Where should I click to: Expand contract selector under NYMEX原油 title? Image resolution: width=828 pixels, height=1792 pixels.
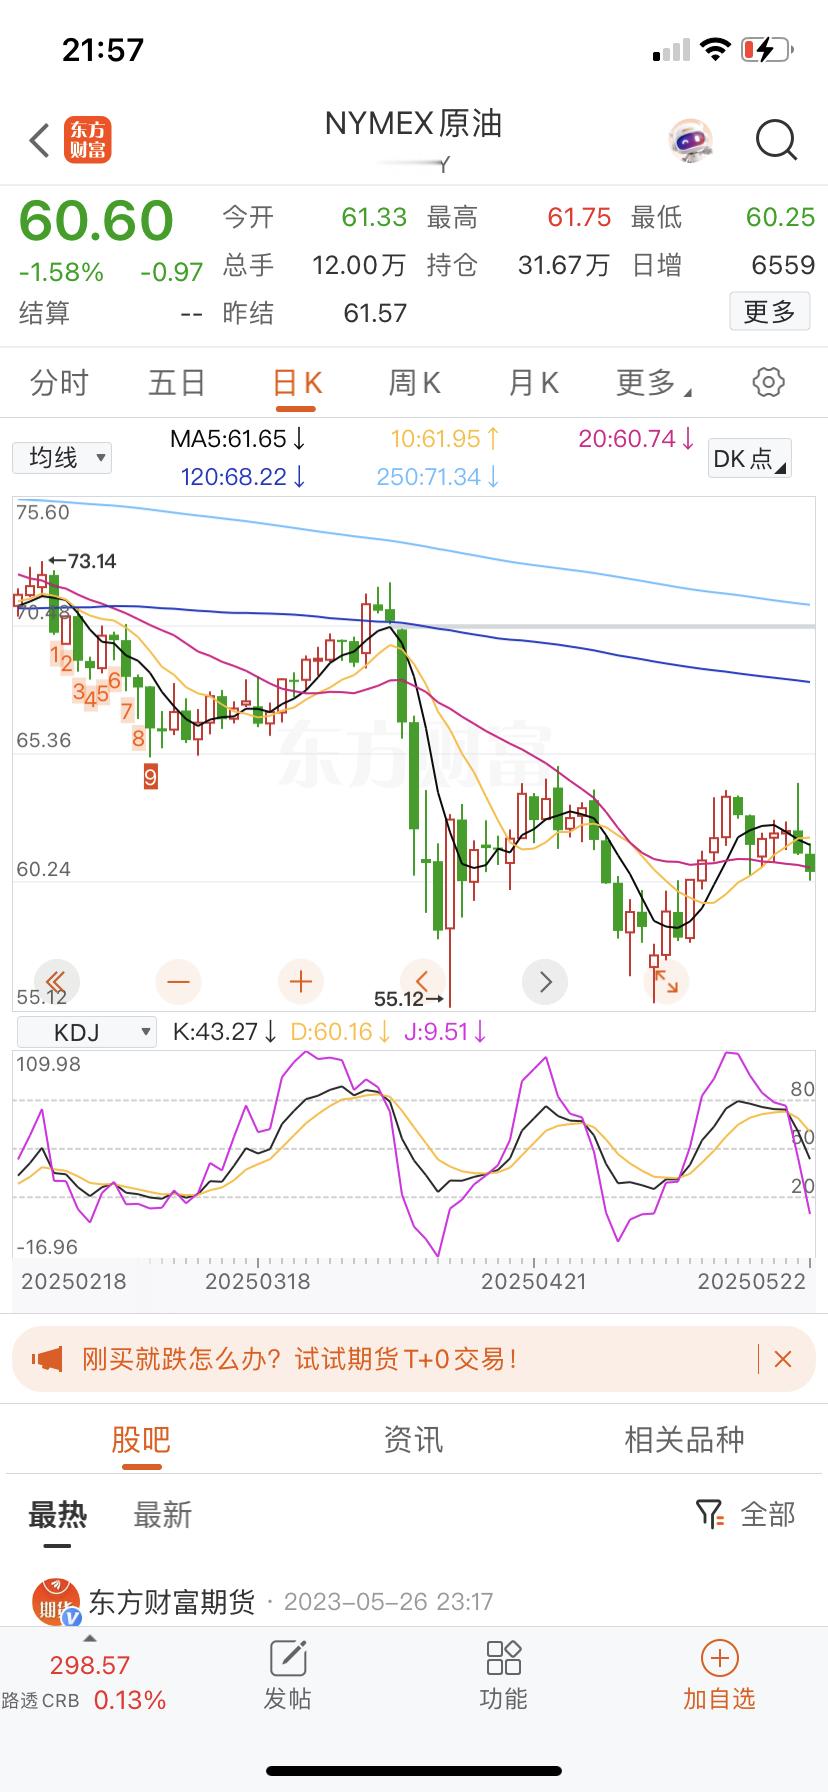coord(414,163)
